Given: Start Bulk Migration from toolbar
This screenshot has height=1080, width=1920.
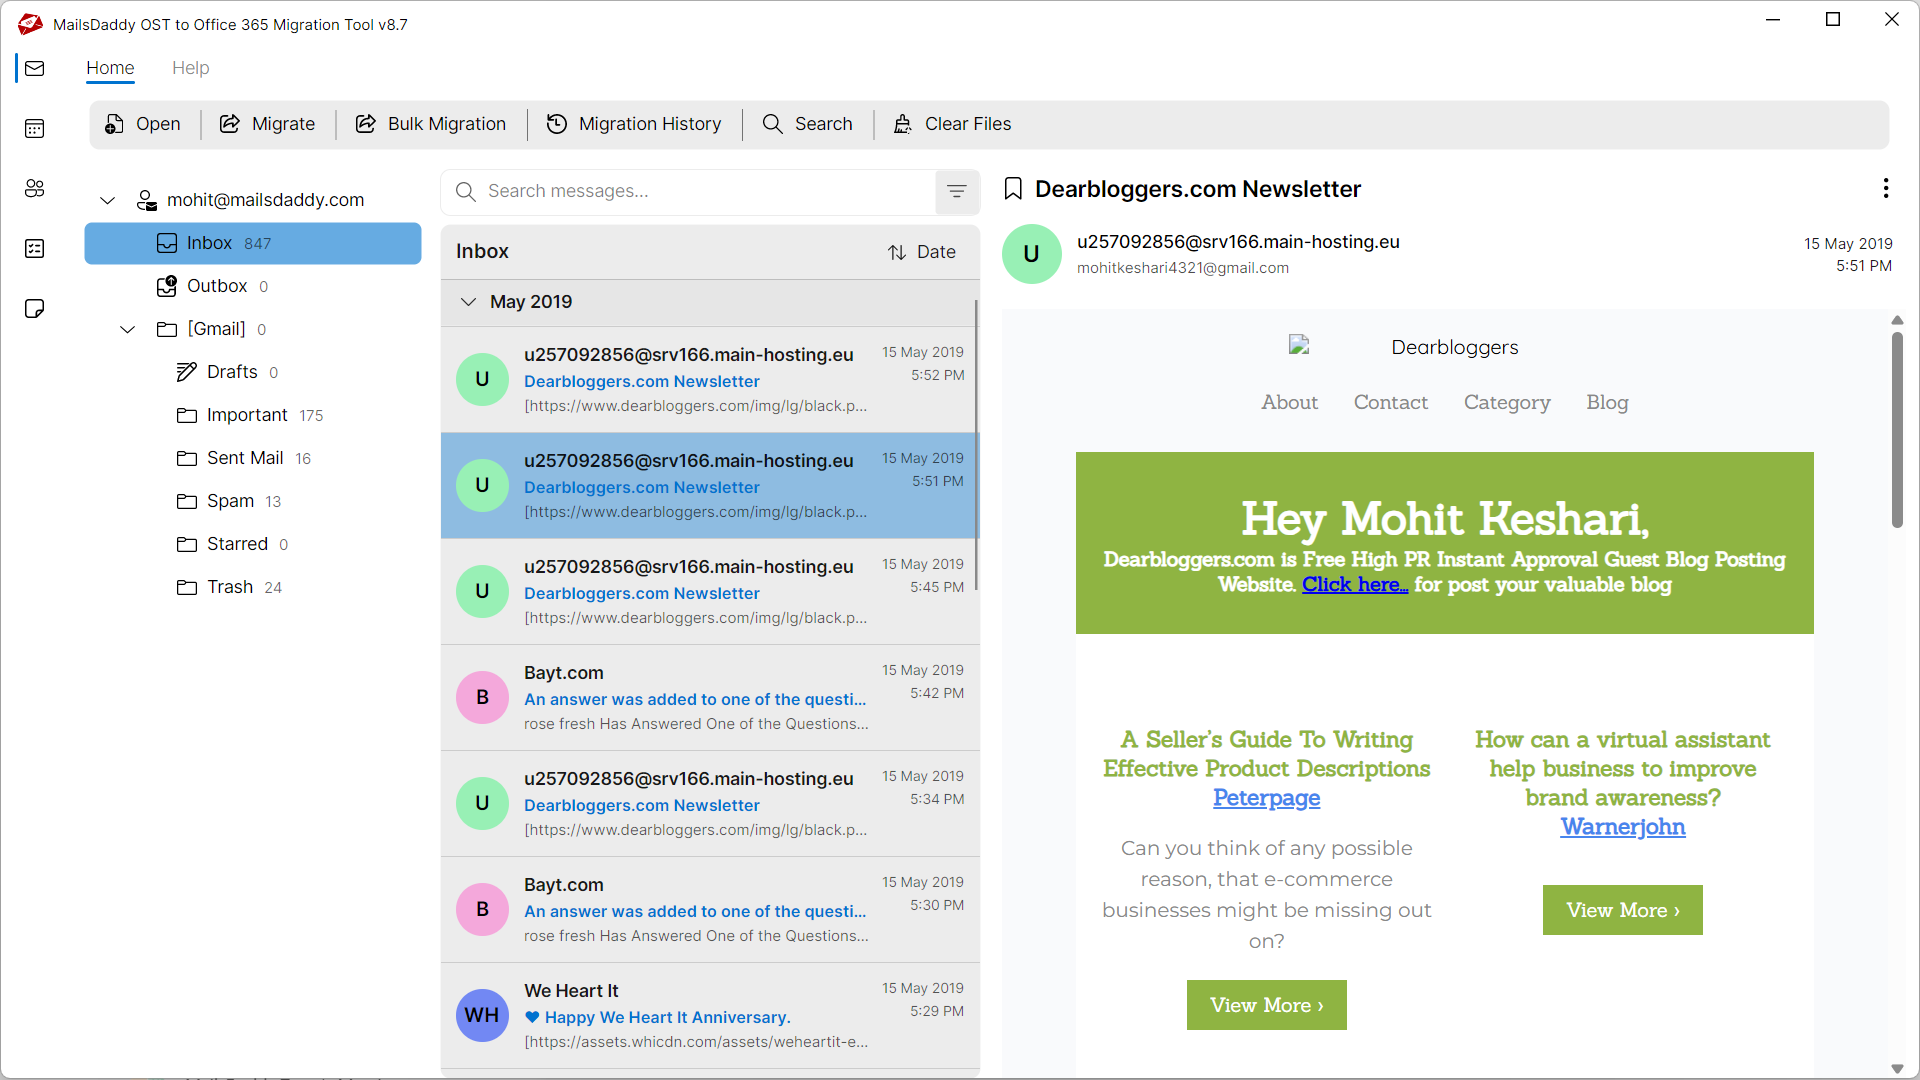Looking at the screenshot, I should point(431,124).
